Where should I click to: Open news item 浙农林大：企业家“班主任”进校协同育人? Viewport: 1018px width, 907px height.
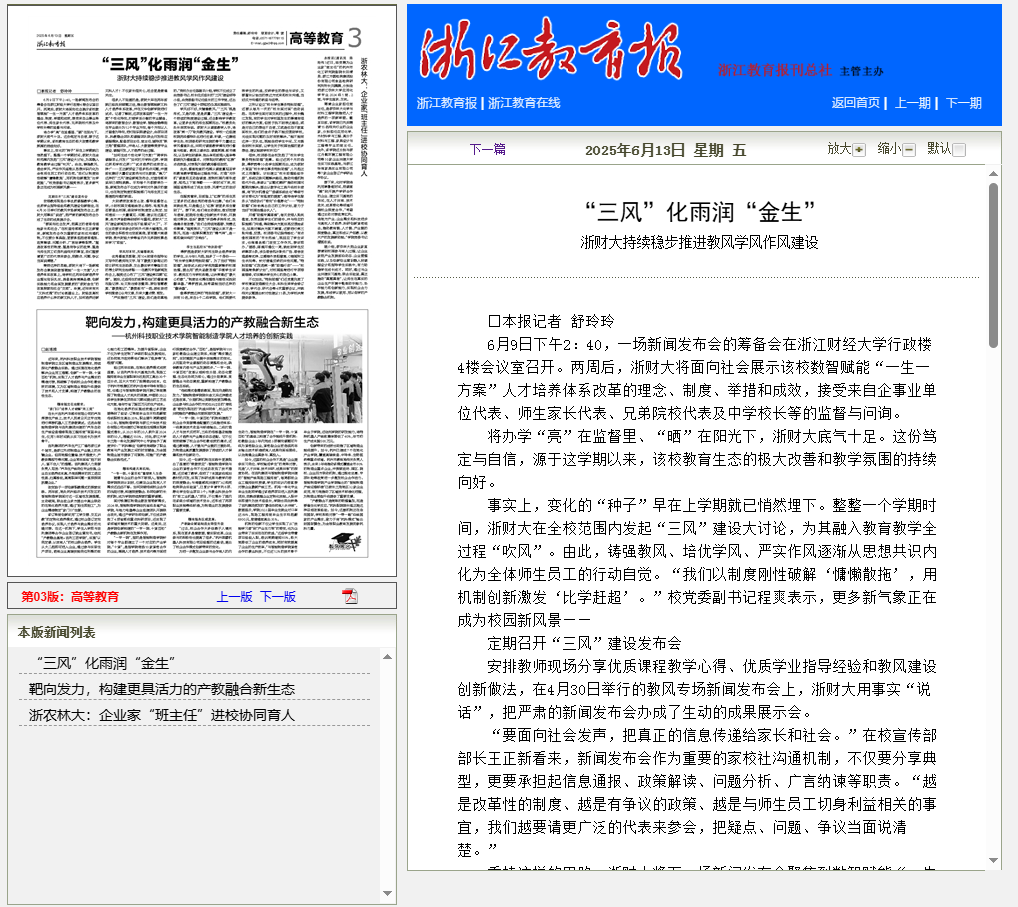coord(162,715)
